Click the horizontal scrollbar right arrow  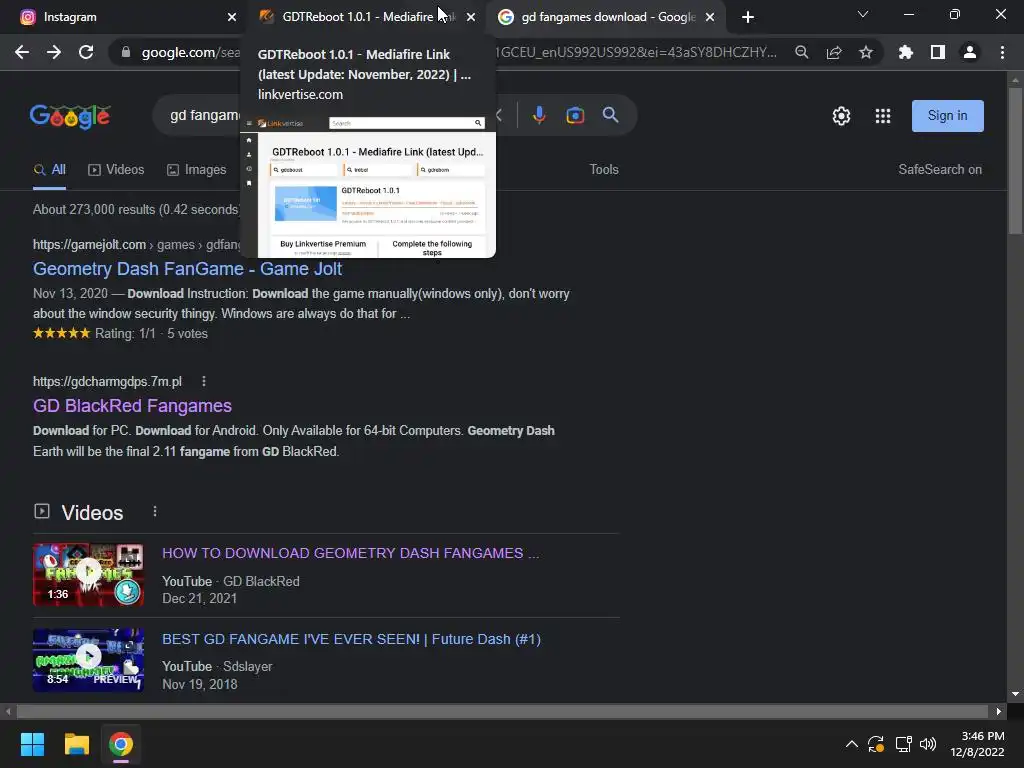(999, 711)
